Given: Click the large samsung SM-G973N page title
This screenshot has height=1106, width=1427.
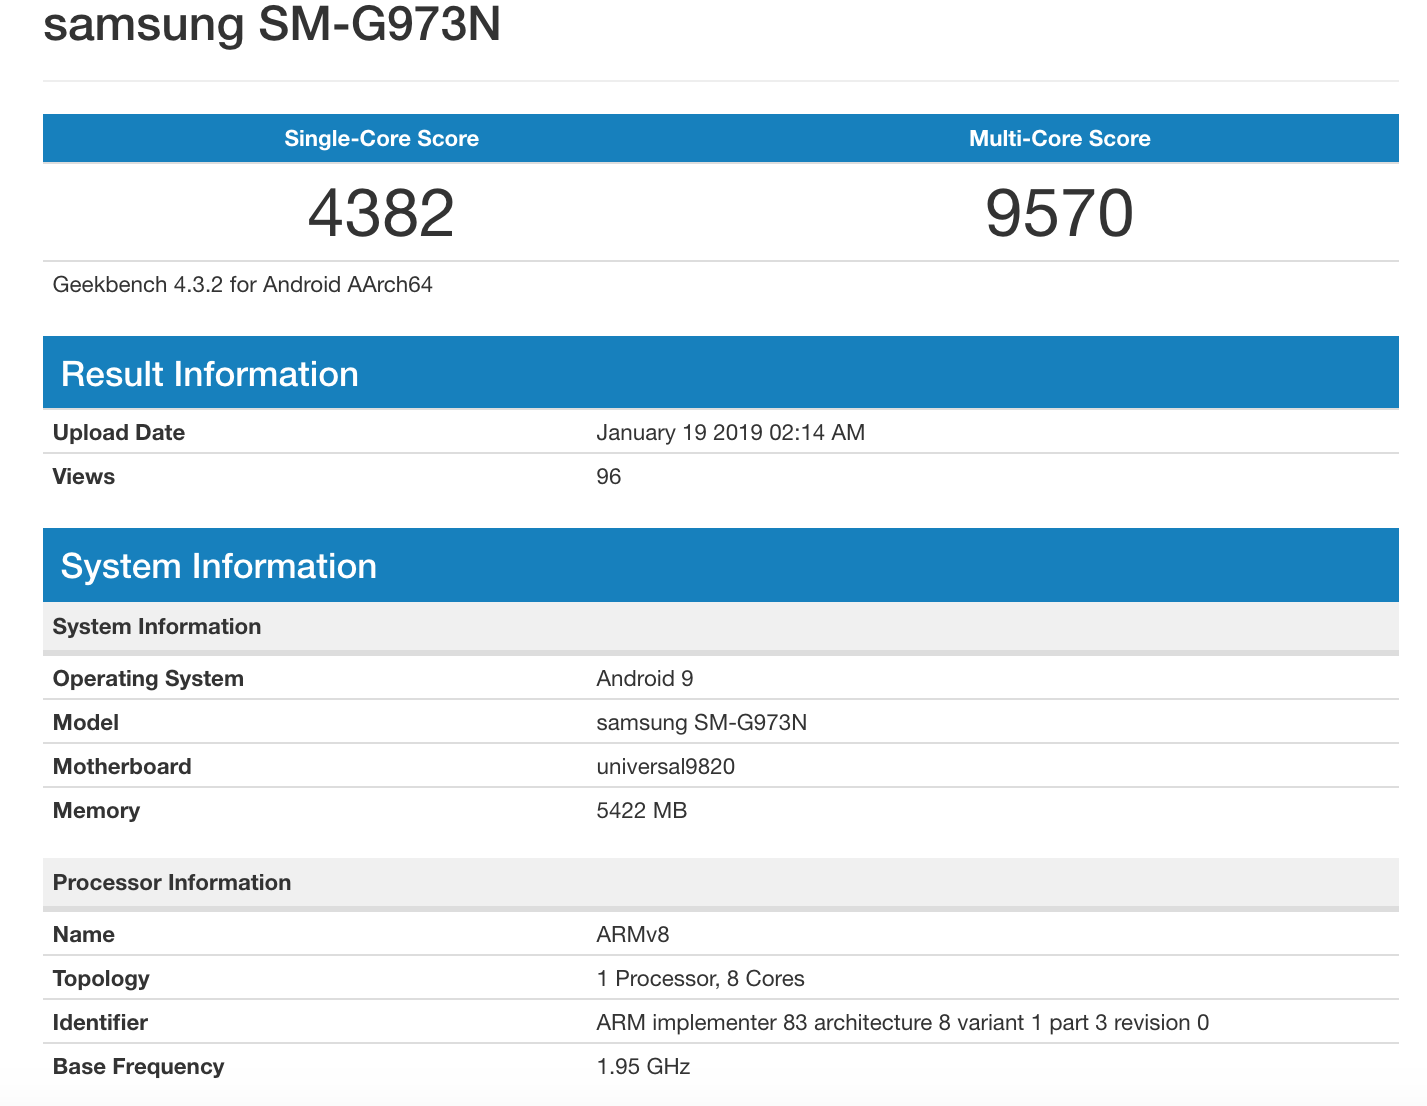Looking at the screenshot, I should [x=272, y=24].
